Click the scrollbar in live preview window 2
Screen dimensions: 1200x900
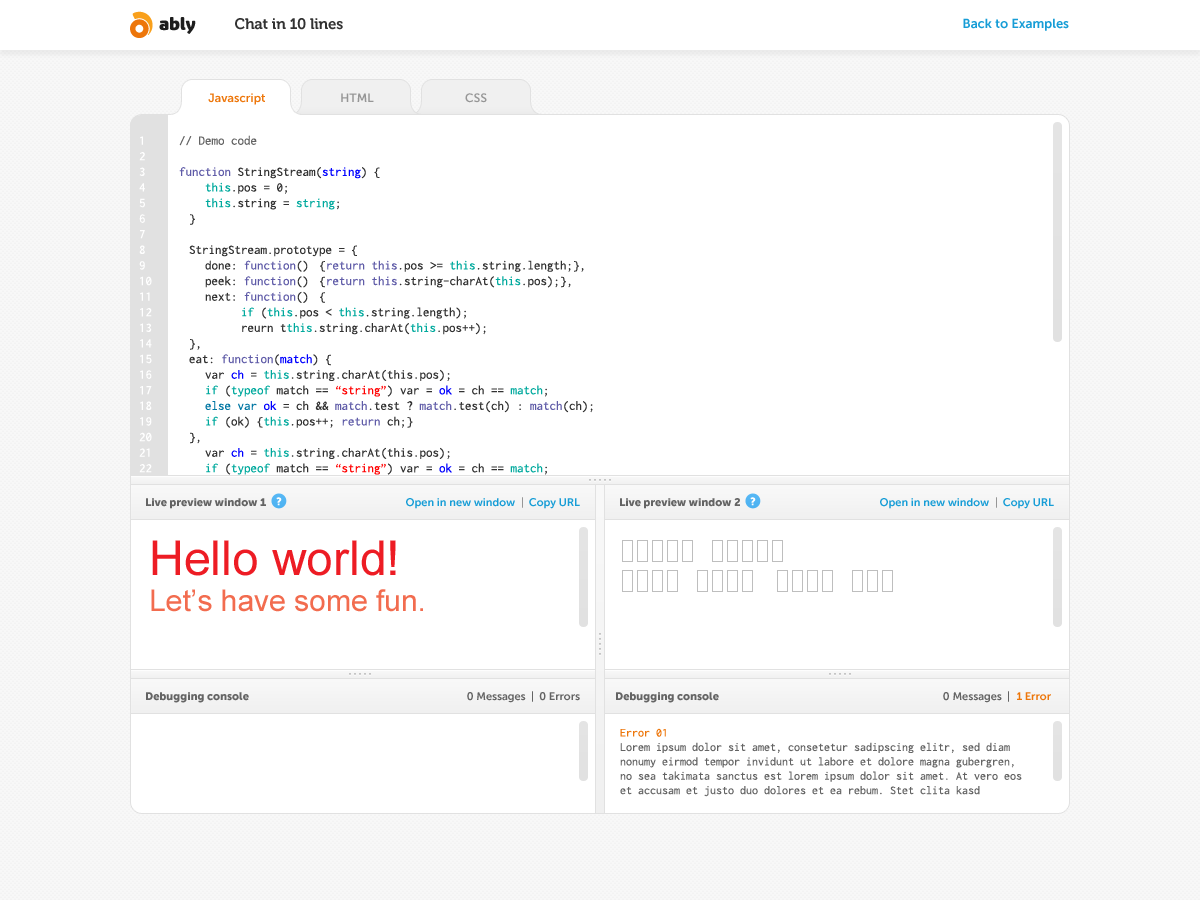click(x=1057, y=577)
